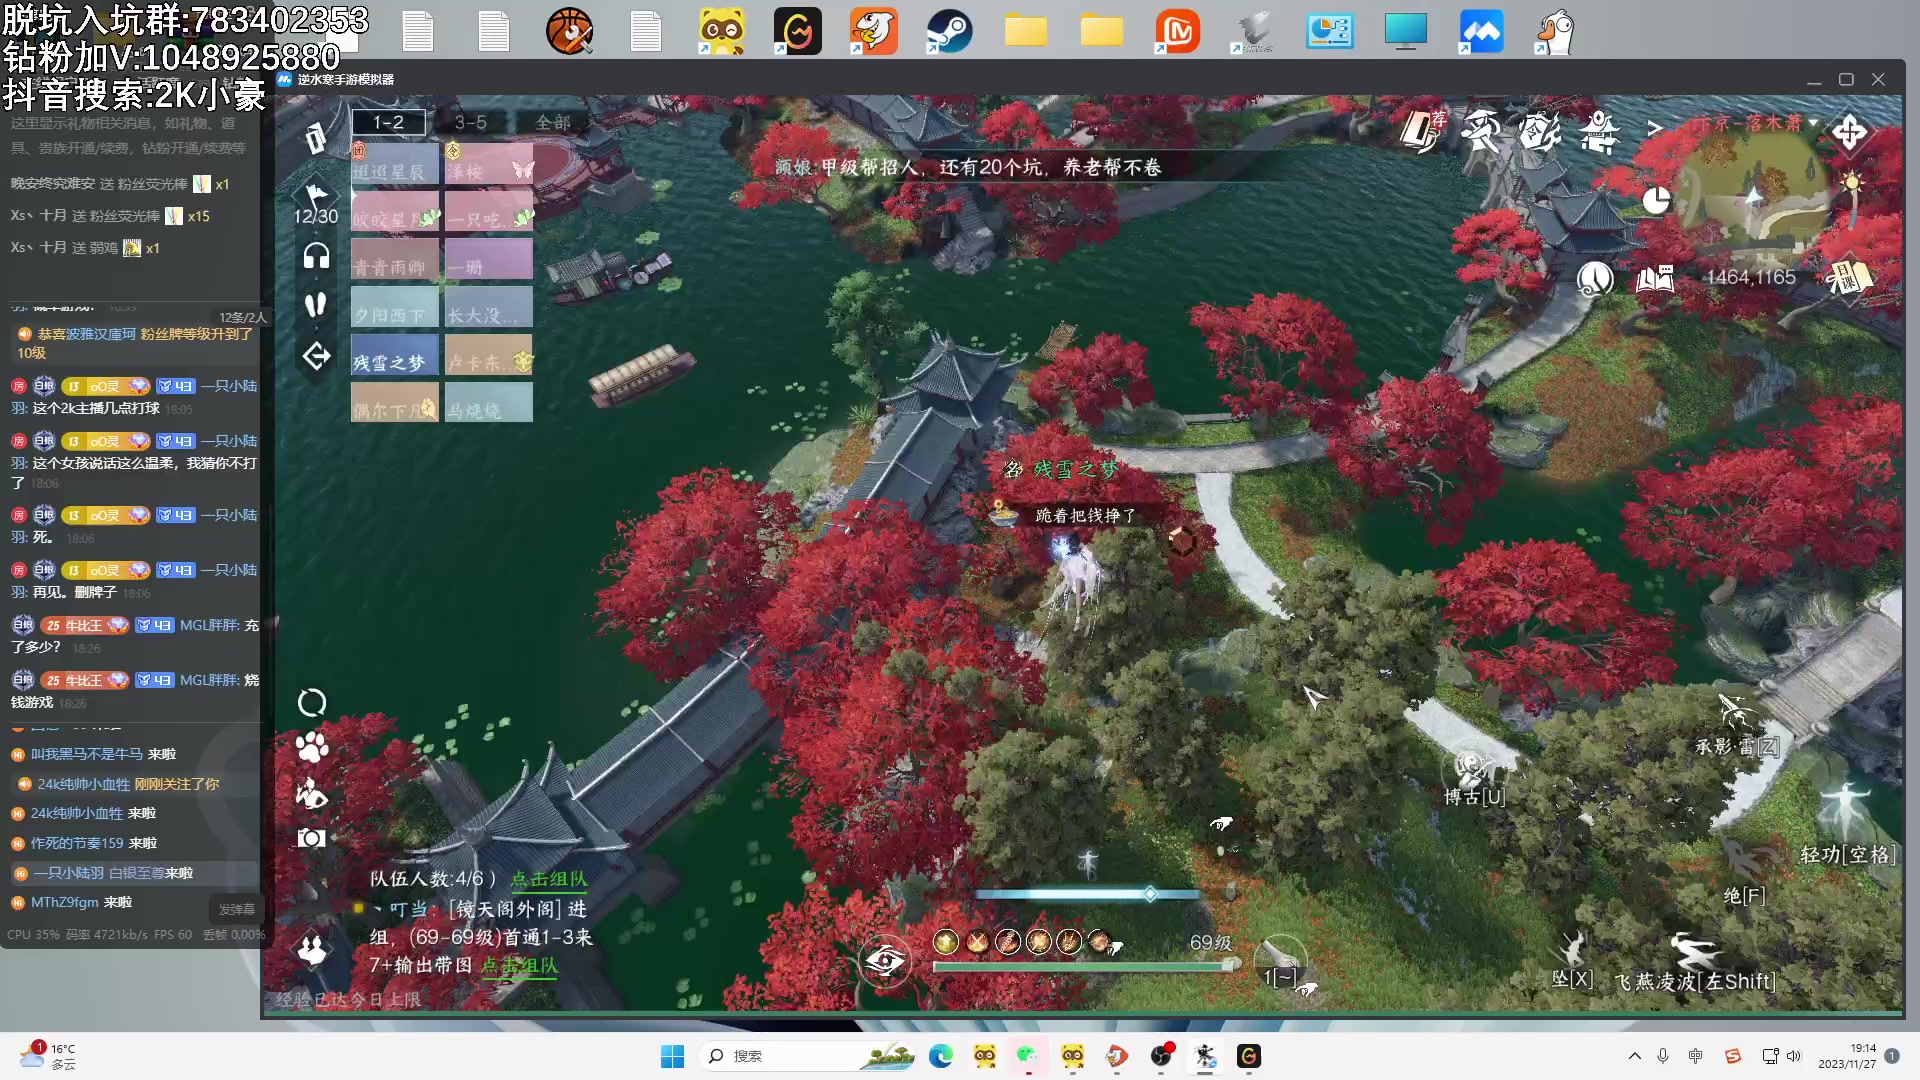
Task: Open Windows Start menu
Action: tap(672, 1056)
